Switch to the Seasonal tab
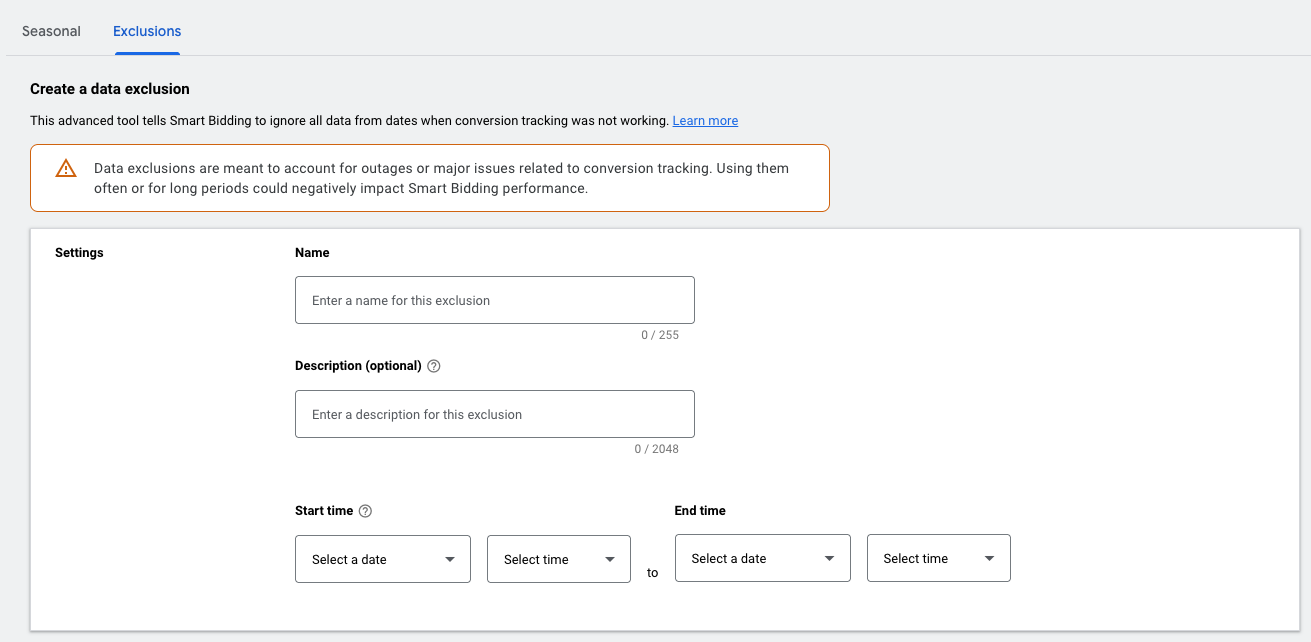 [51, 31]
